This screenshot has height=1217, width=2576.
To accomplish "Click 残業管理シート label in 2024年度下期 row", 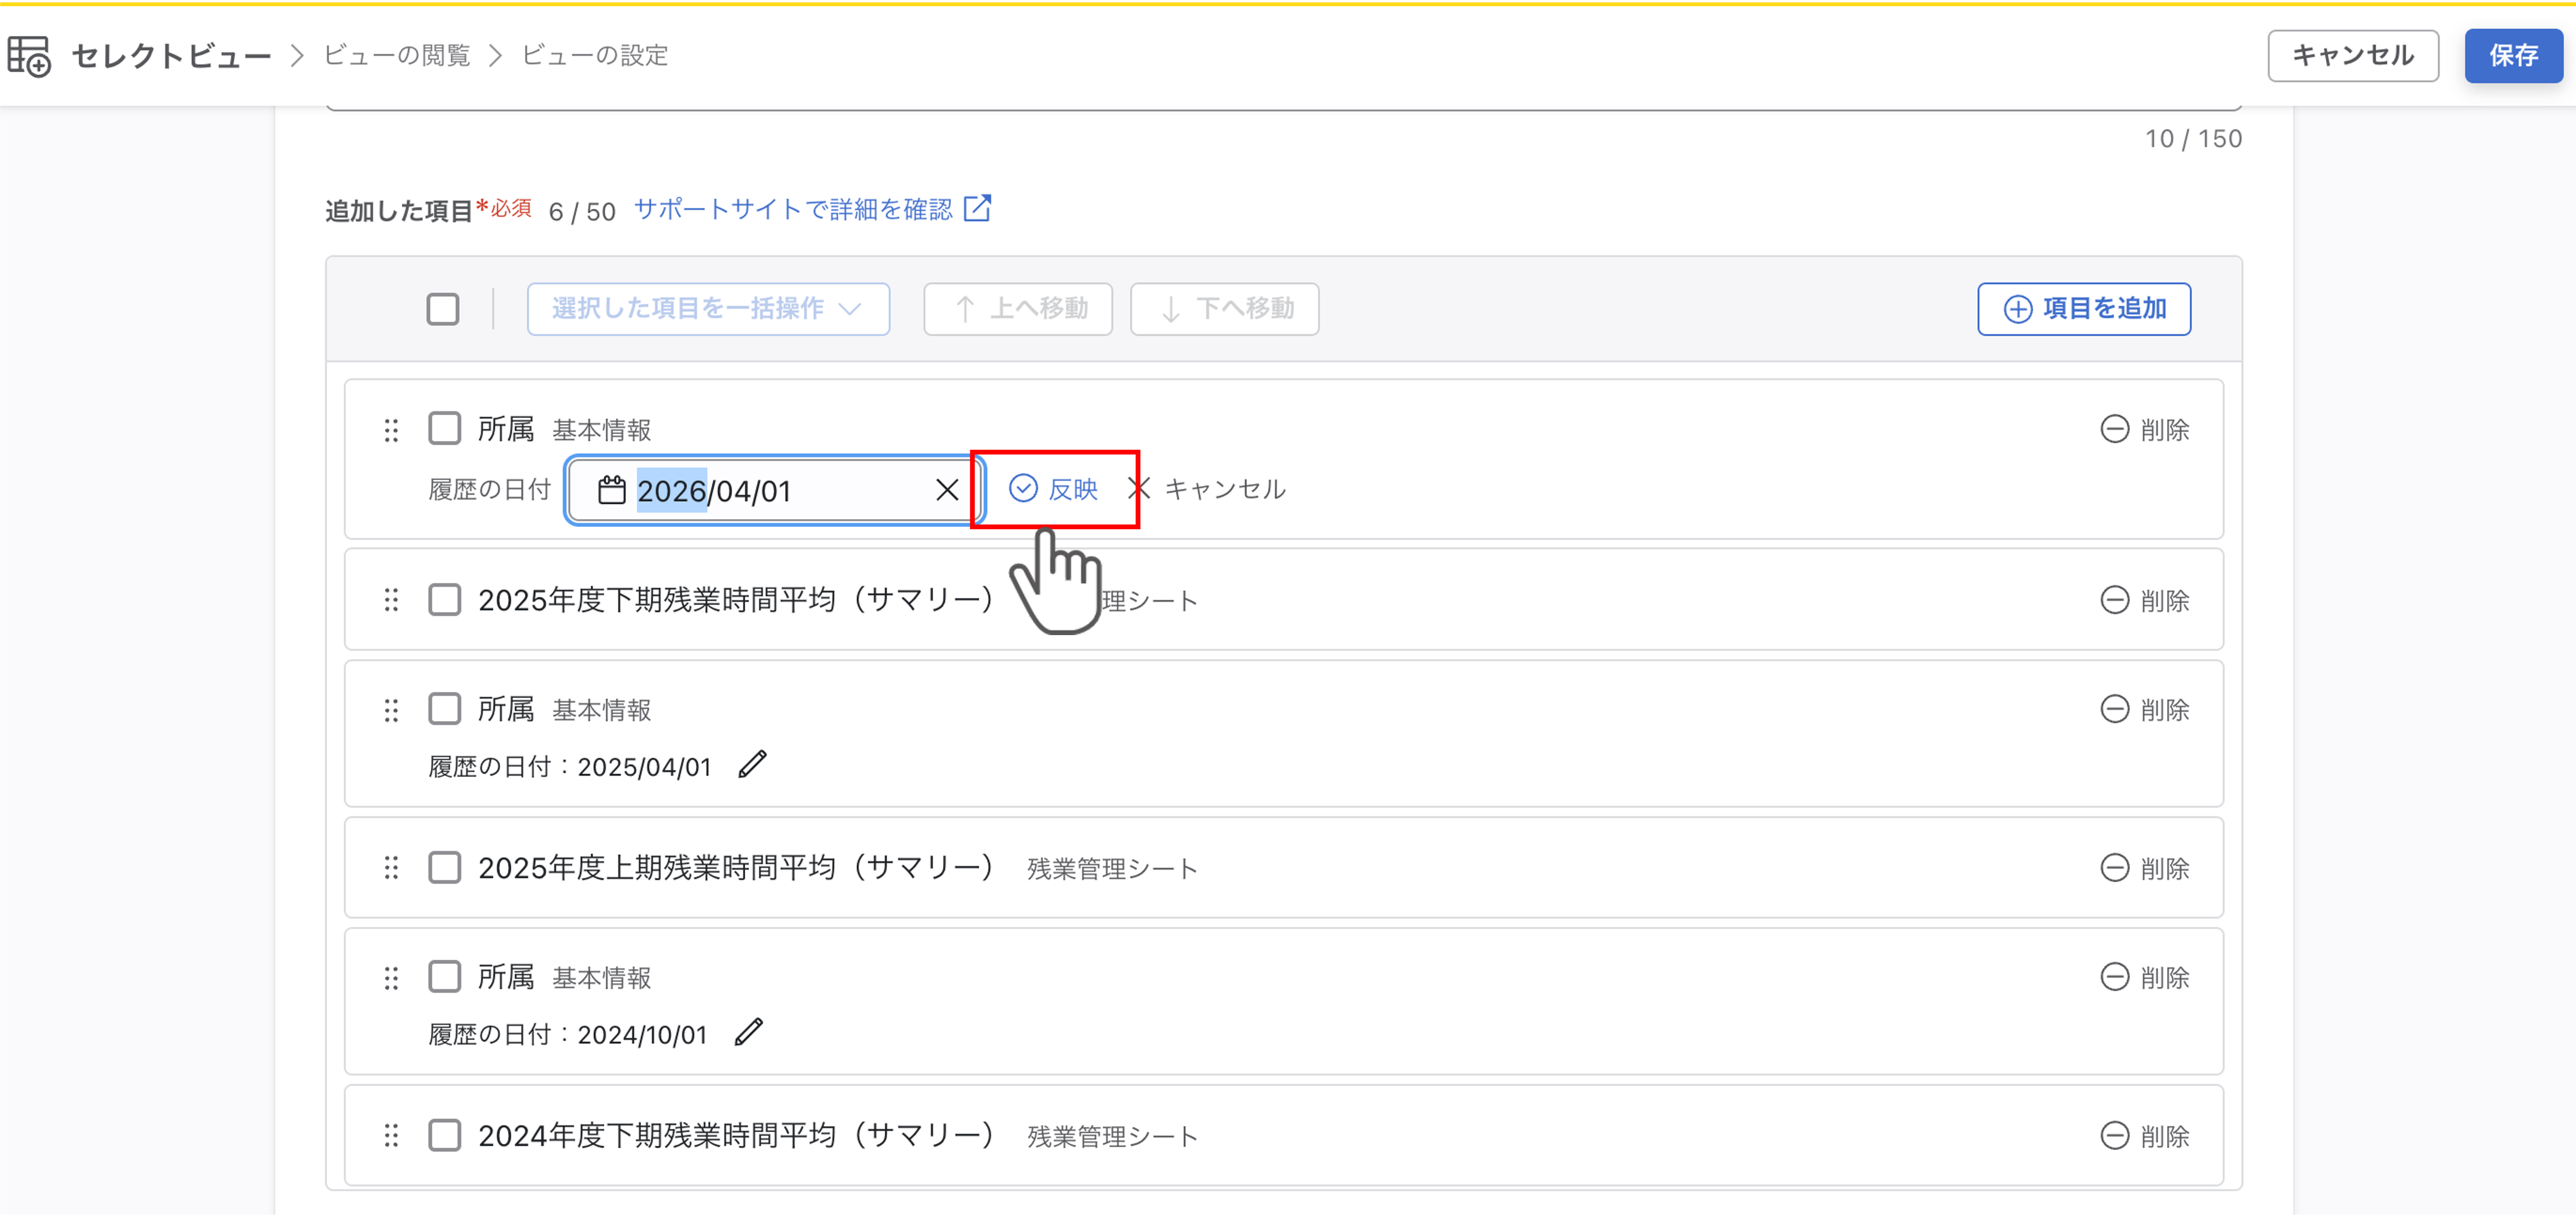I will (1112, 1137).
